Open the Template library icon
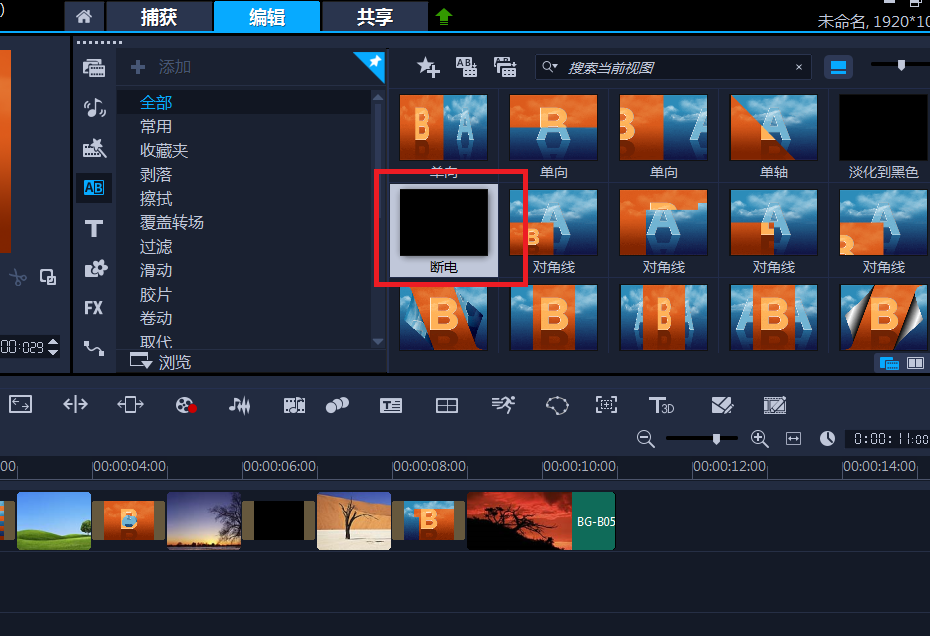Viewport: 930px width, 636px height. pos(94,148)
